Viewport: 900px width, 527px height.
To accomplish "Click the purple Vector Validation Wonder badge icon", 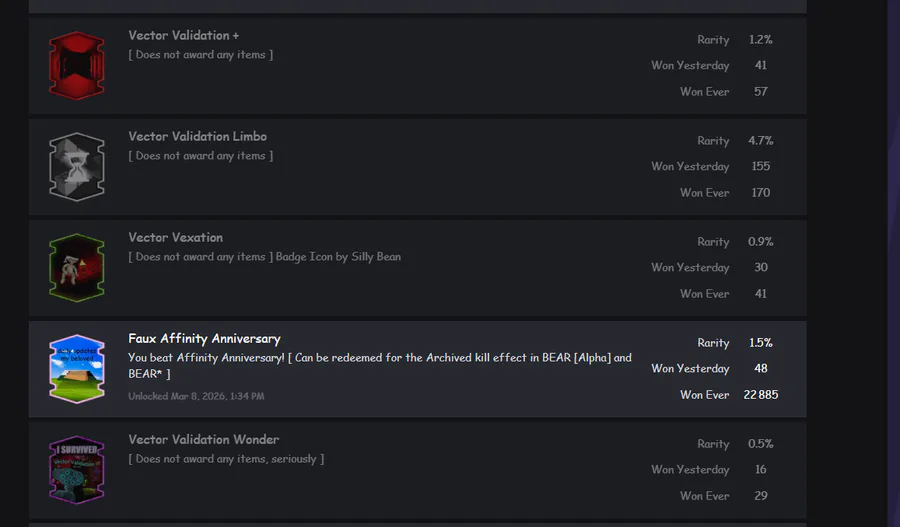I will [77, 470].
